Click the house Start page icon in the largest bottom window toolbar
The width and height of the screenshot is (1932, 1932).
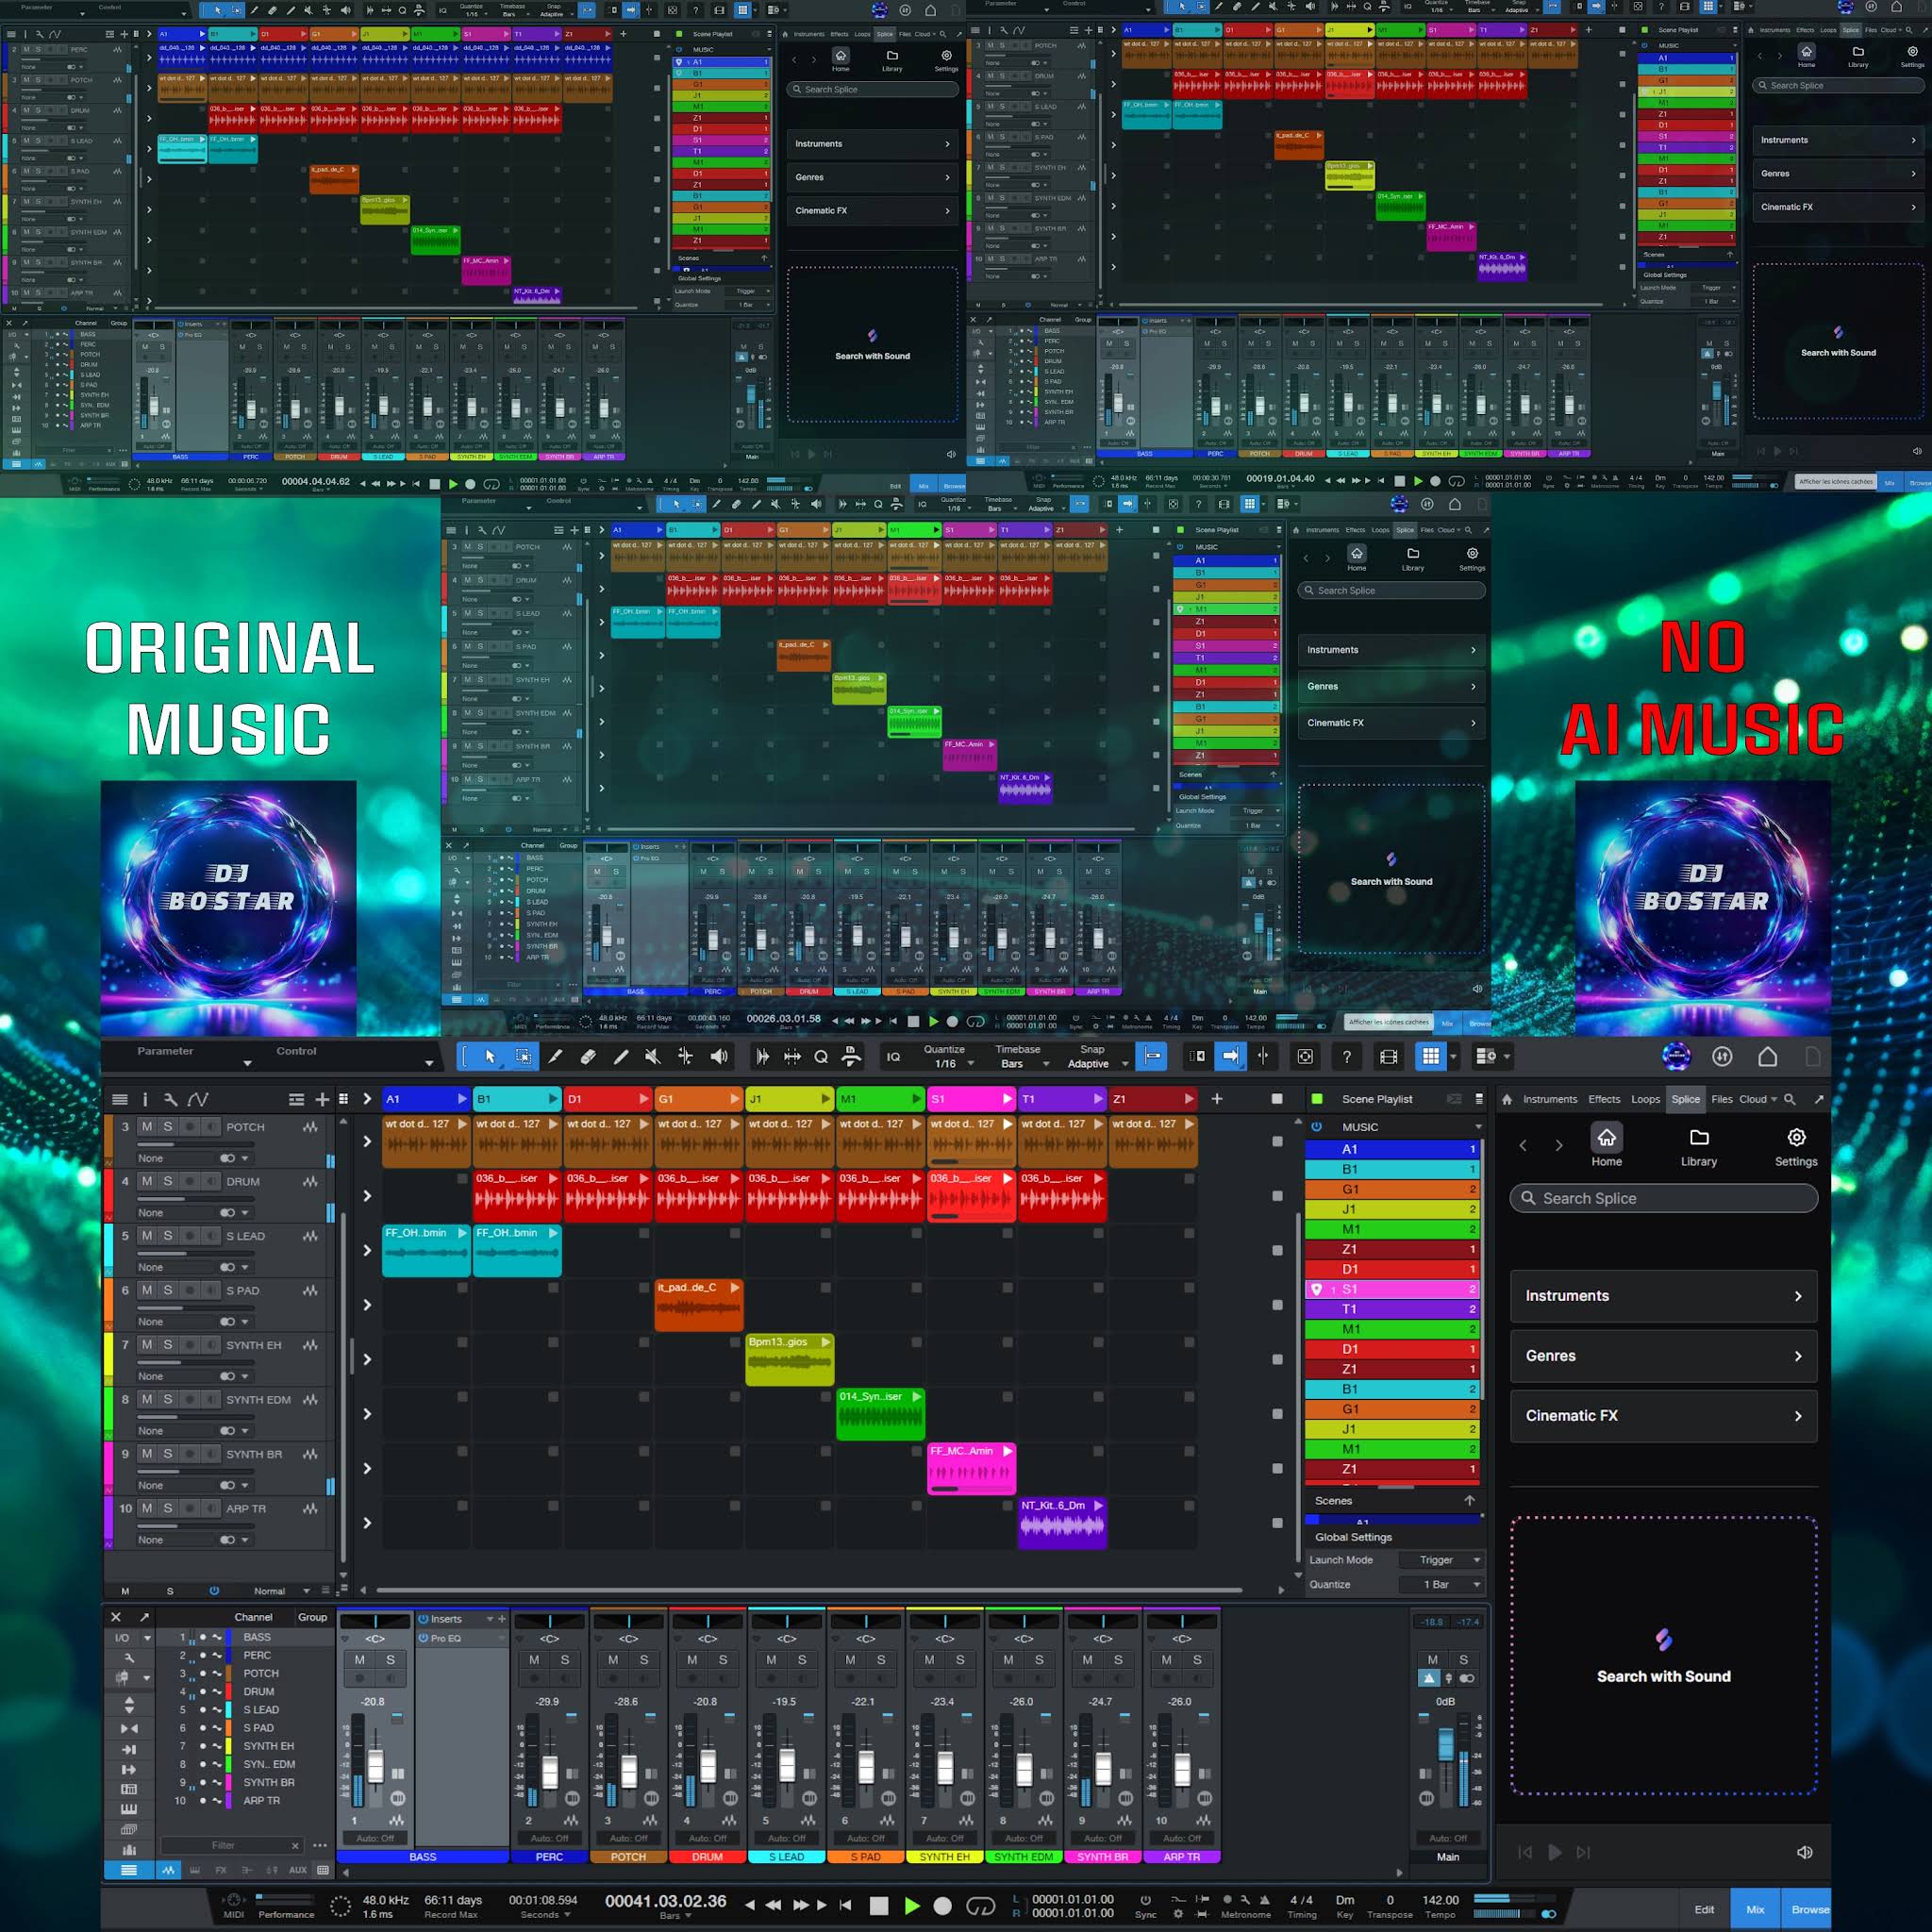(1768, 1057)
